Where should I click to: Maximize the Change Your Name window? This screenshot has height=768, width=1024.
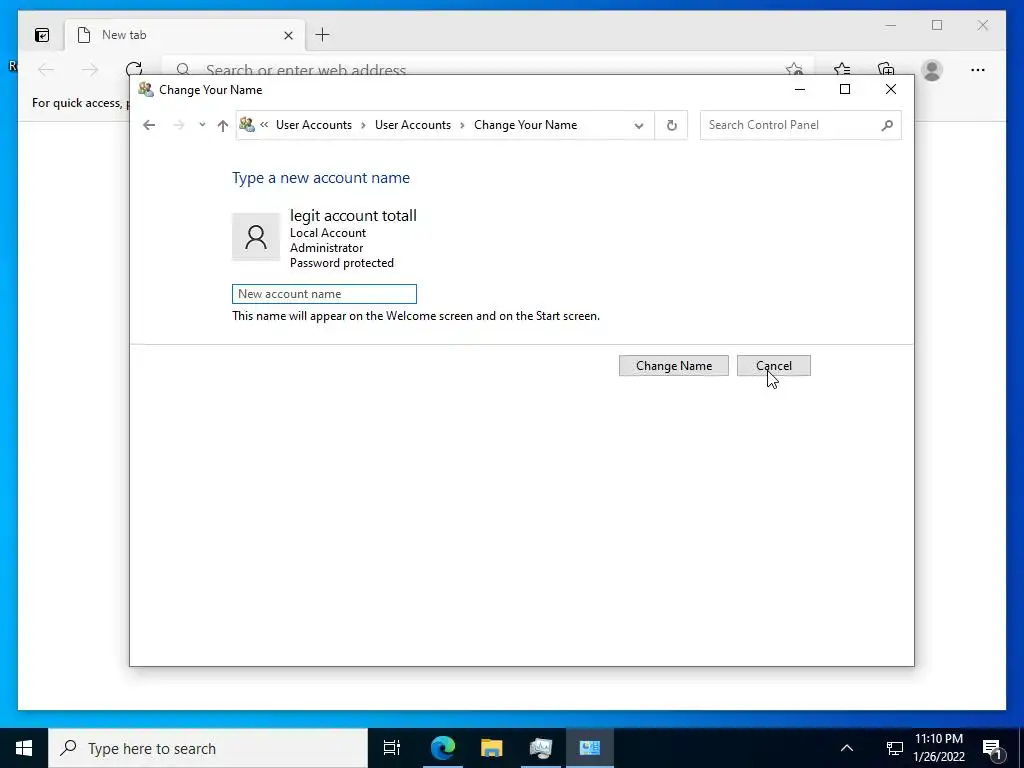coord(844,89)
